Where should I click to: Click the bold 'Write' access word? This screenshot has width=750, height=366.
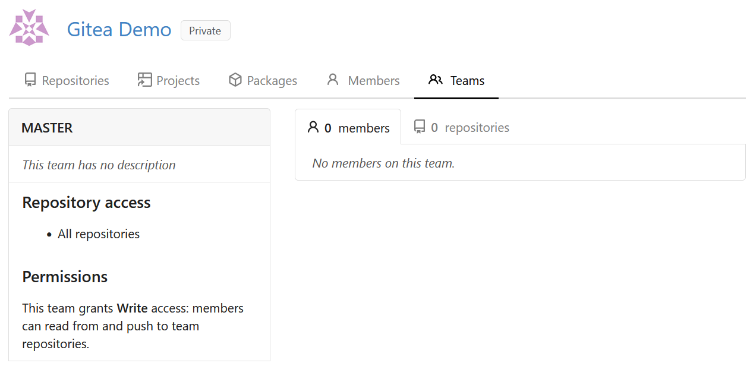[132, 308]
